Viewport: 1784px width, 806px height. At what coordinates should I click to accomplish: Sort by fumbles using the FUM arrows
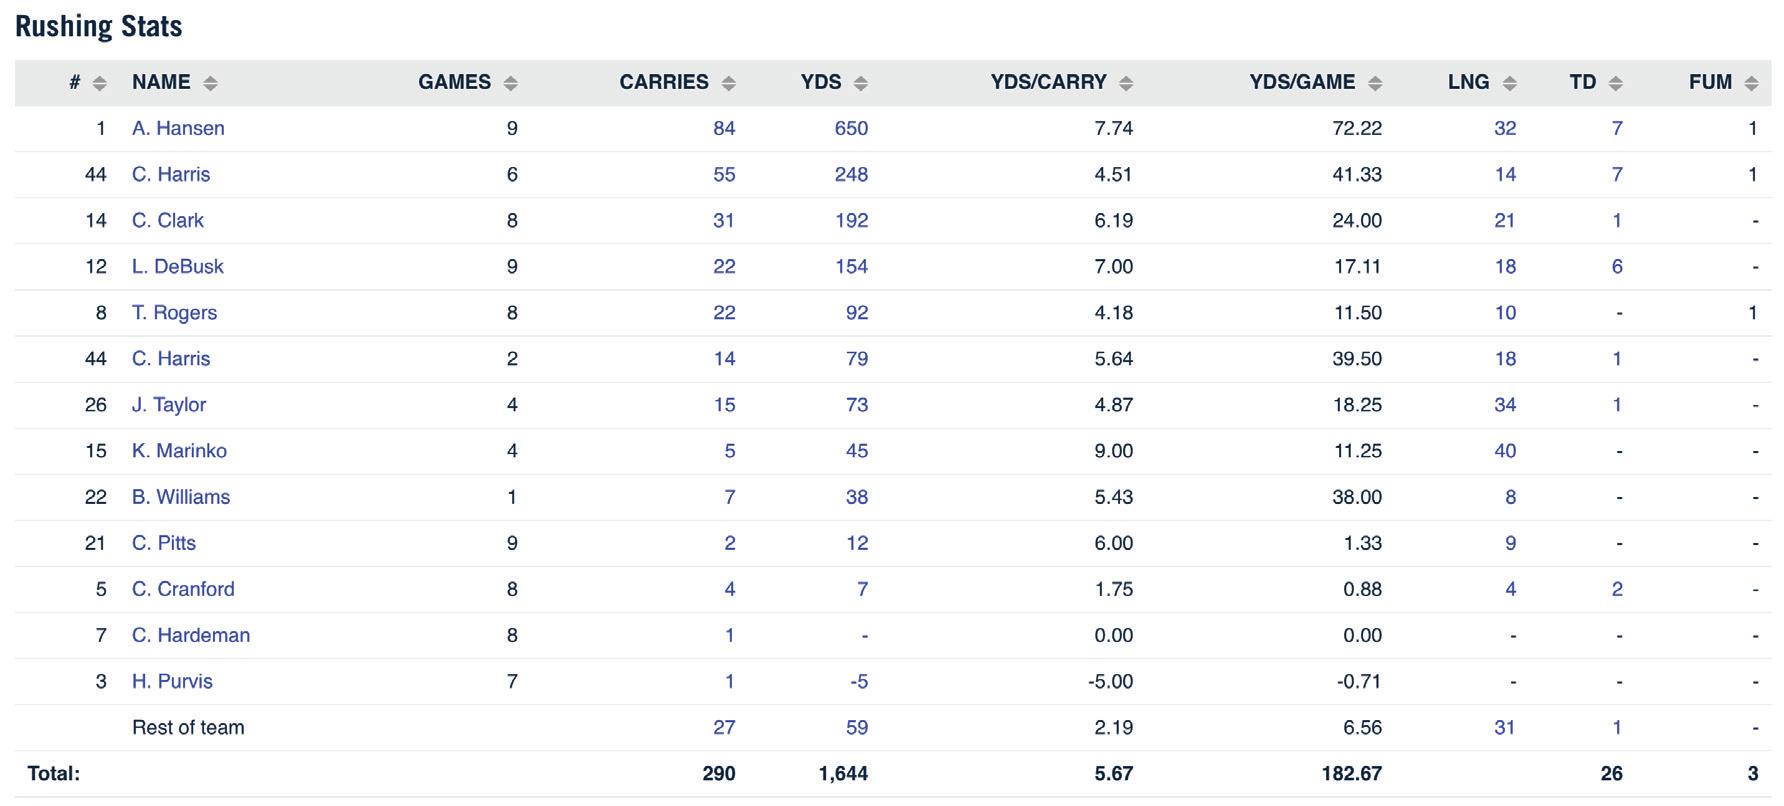pyautogui.click(x=1751, y=83)
